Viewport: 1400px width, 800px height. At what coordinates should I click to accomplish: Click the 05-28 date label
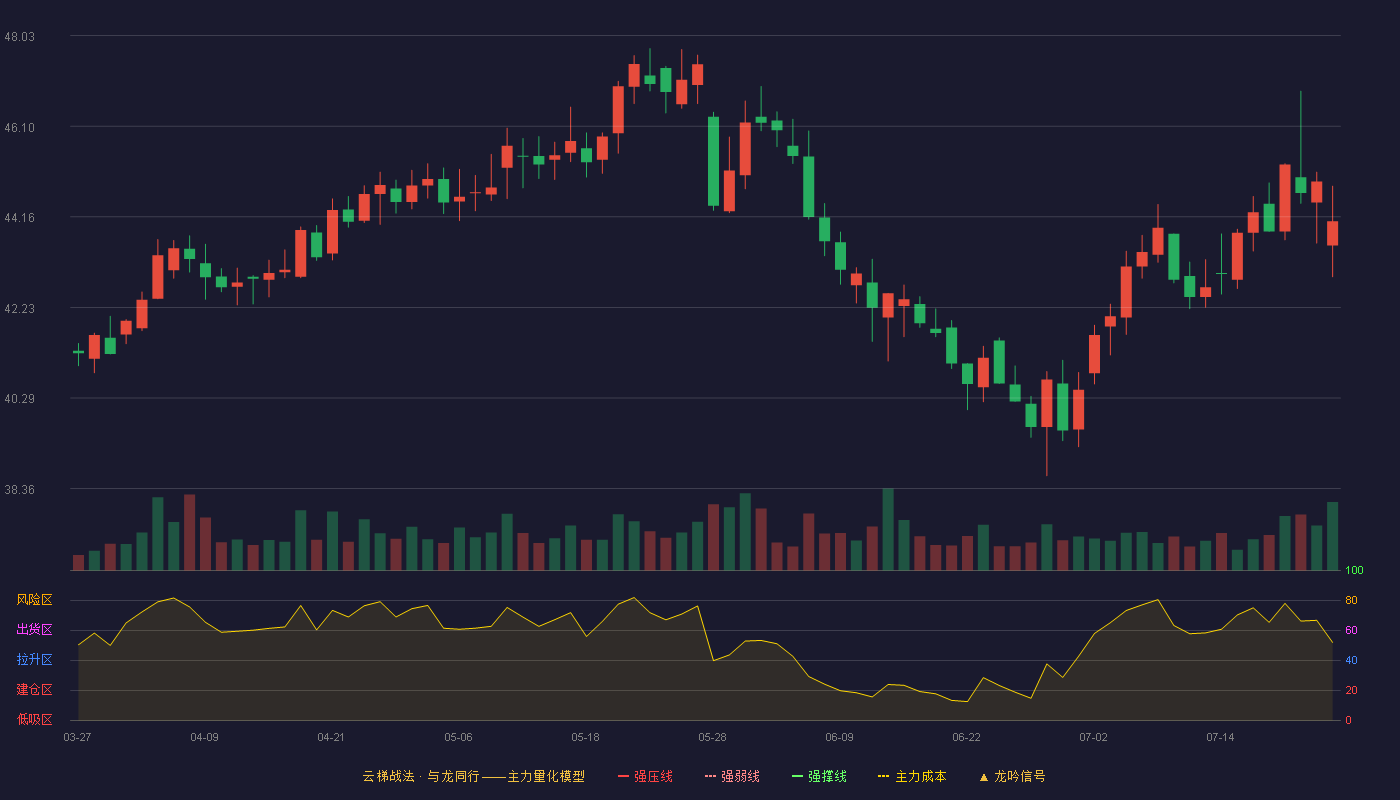pos(712,737)
